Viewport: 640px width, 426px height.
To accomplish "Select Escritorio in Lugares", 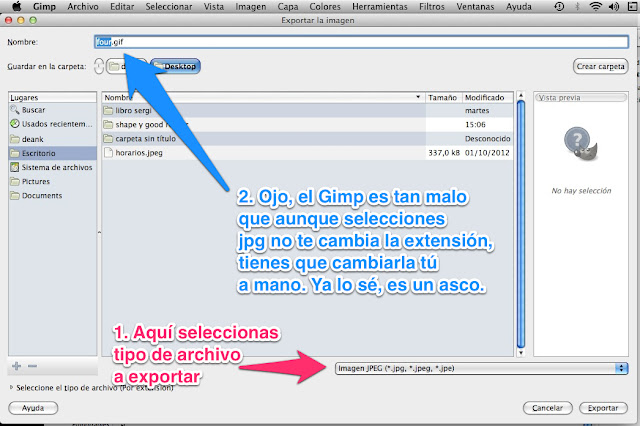I will pyautogui.click(x=52, y=153).
